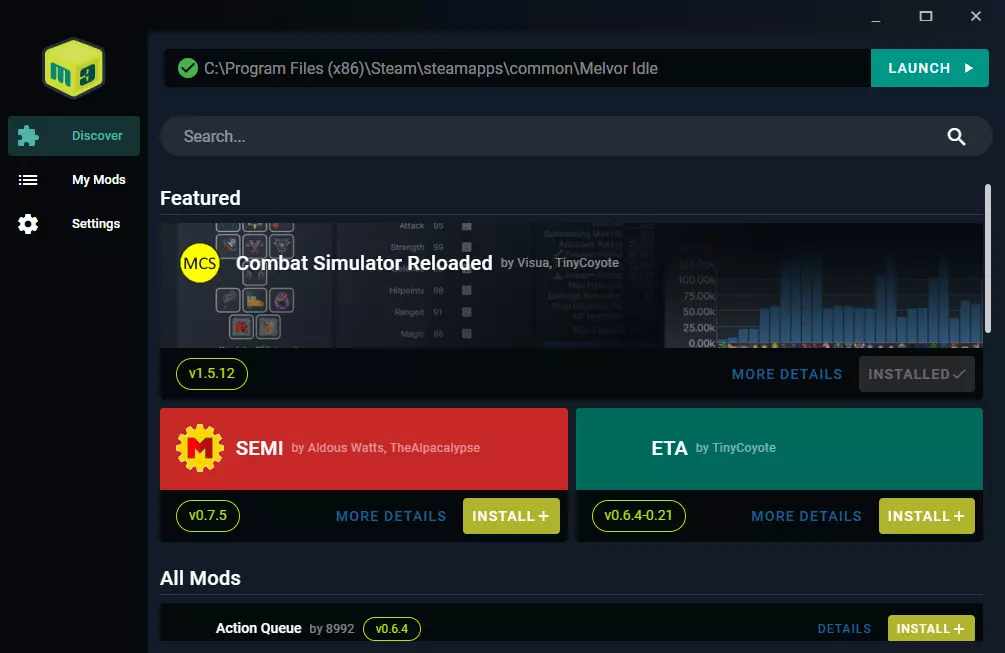Click the My Mods list icon
The width and height of the screenshot is (1005, 653).
(28, 180)
